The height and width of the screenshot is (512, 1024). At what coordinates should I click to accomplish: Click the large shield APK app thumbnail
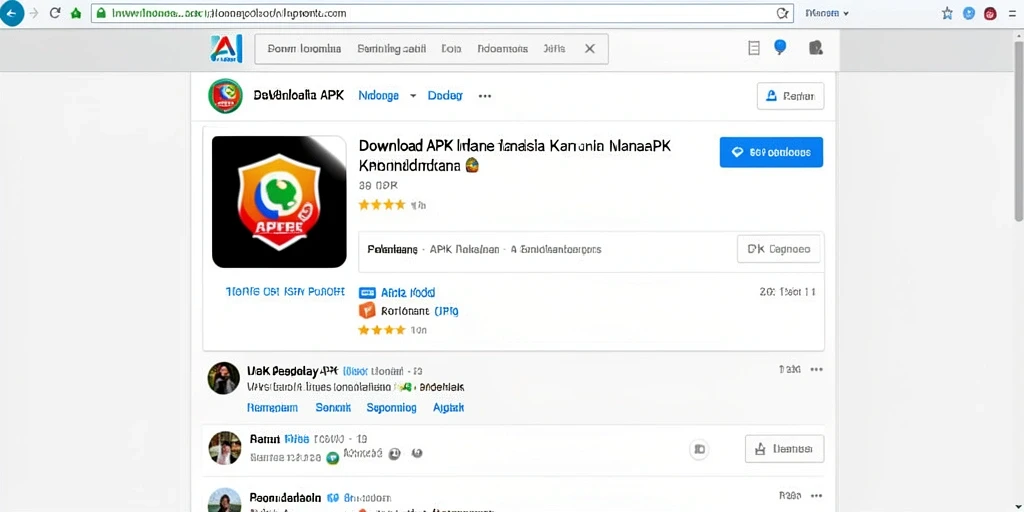(x=279, y=202)
